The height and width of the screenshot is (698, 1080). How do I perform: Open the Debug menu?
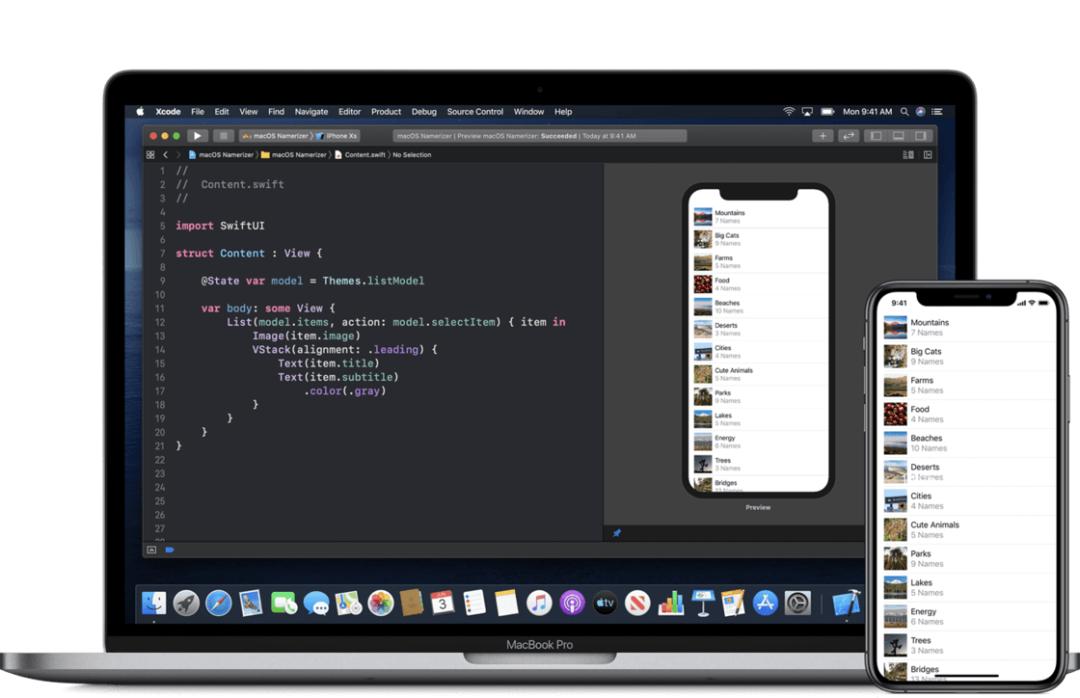[x=424, y=112]
